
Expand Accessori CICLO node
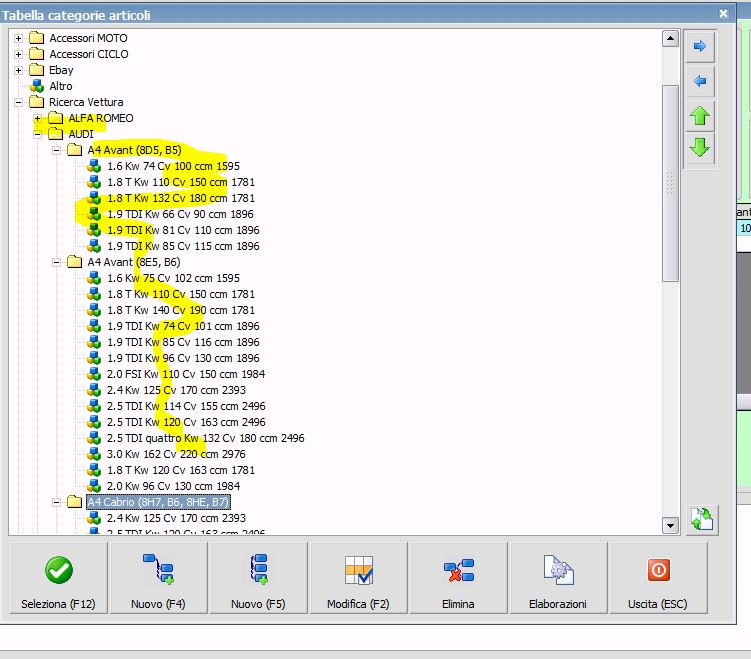pos(18,54)
